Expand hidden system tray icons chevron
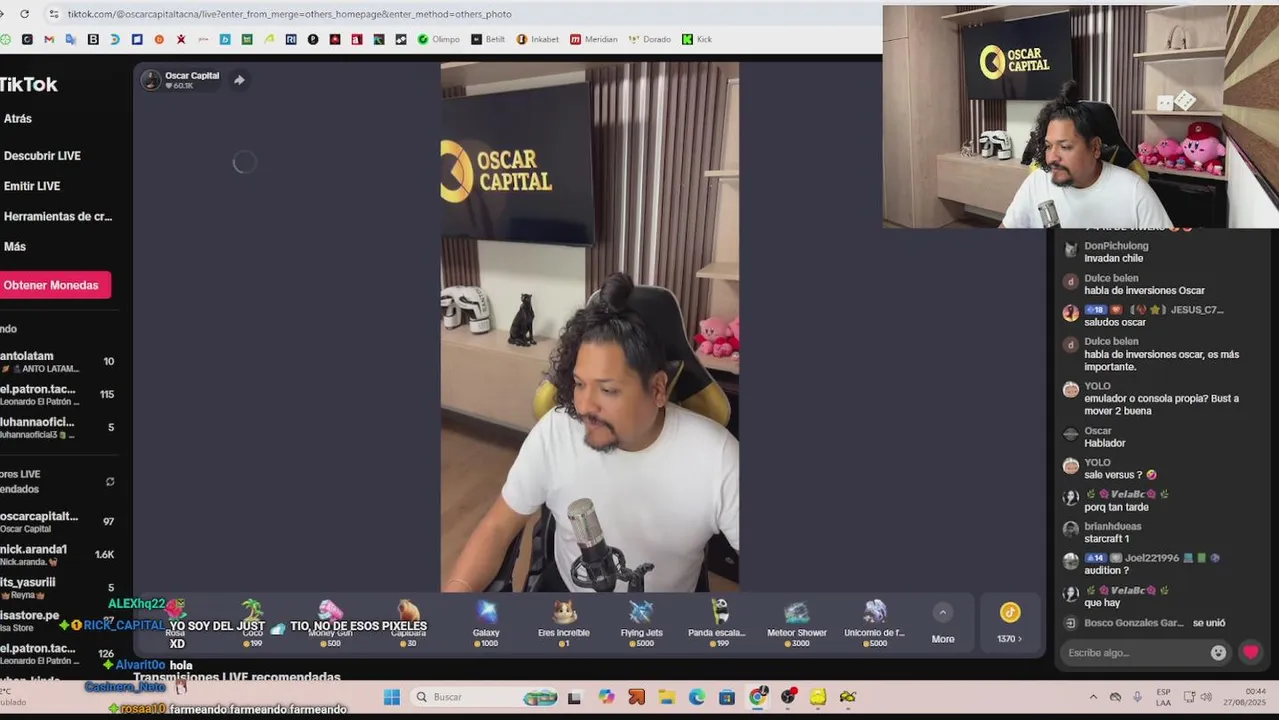1279x720 pixels. [1093, 697]
